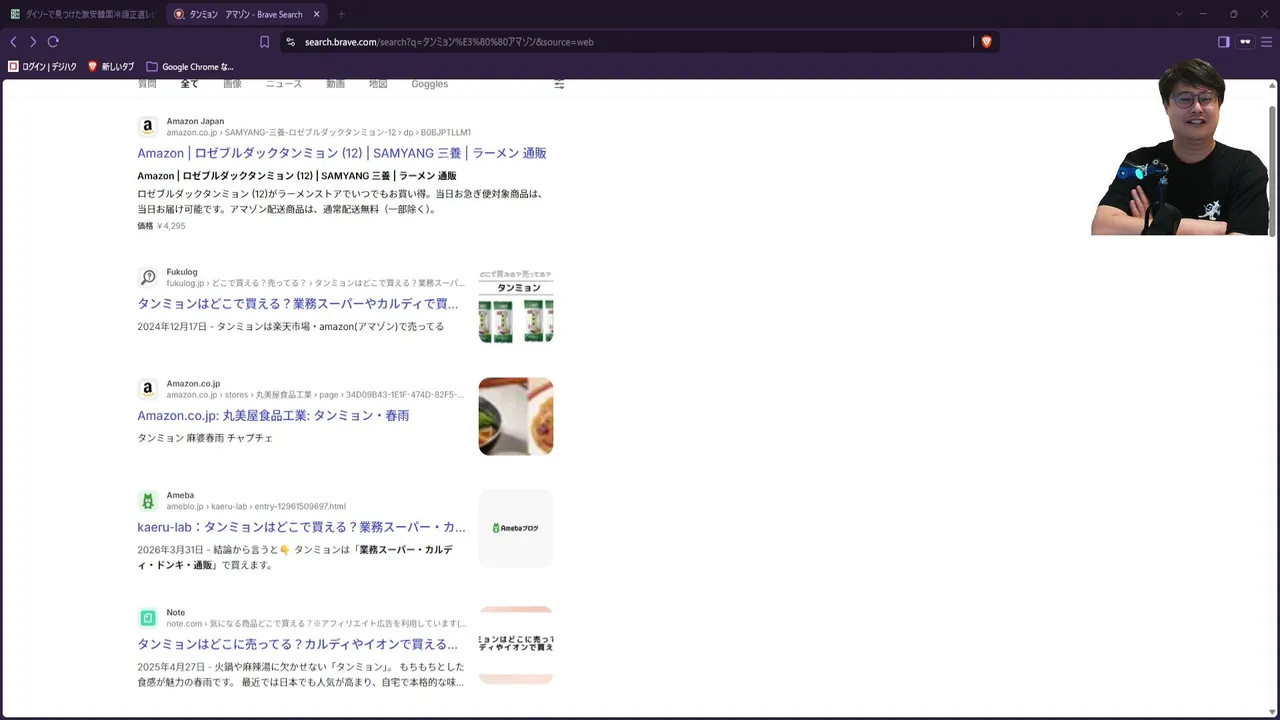This screenshot has width=1280, height=720.
Task: Open the Note article thumbnail
Action: [x=516, y=645]
